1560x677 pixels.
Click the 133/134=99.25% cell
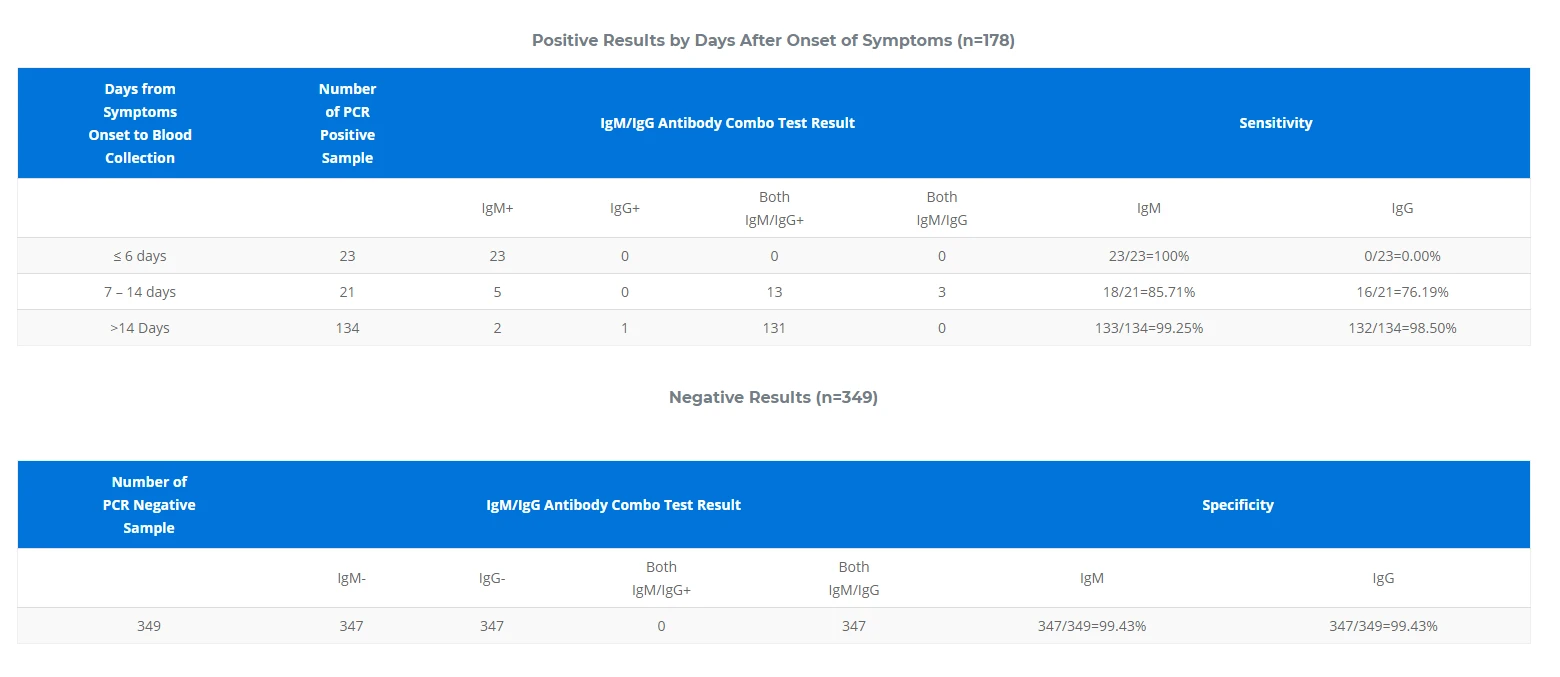coord(1149,328)
